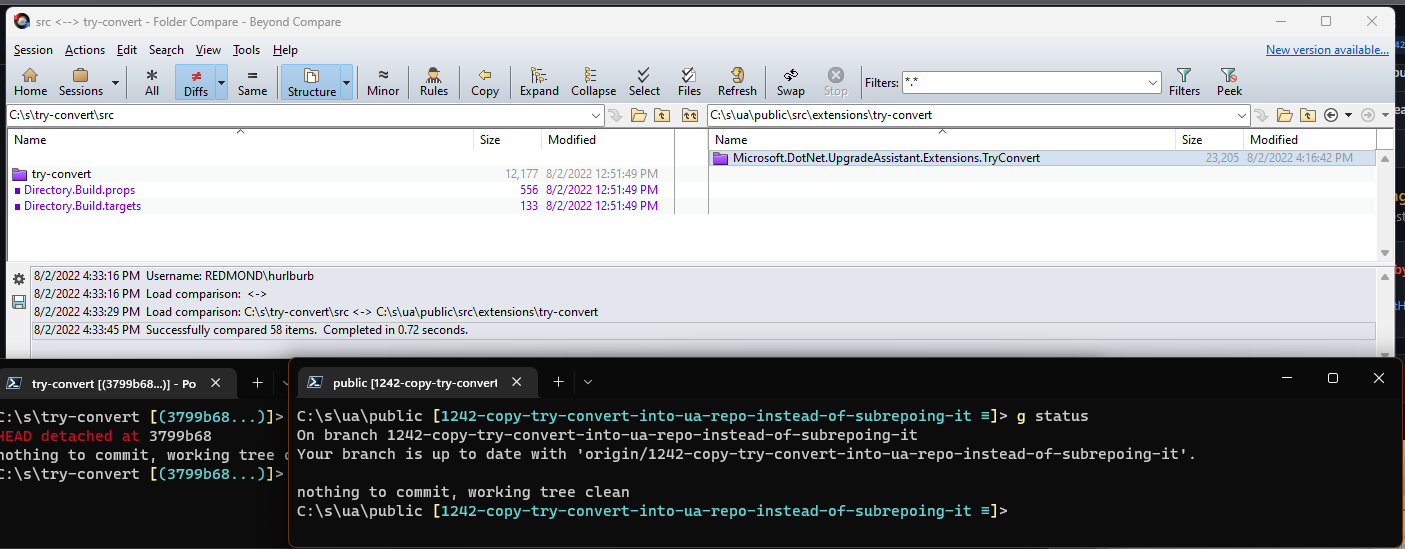This screenshot has height=549, width=1405.
Task: Sort right pane by Name column
Action: click(941, 140)
